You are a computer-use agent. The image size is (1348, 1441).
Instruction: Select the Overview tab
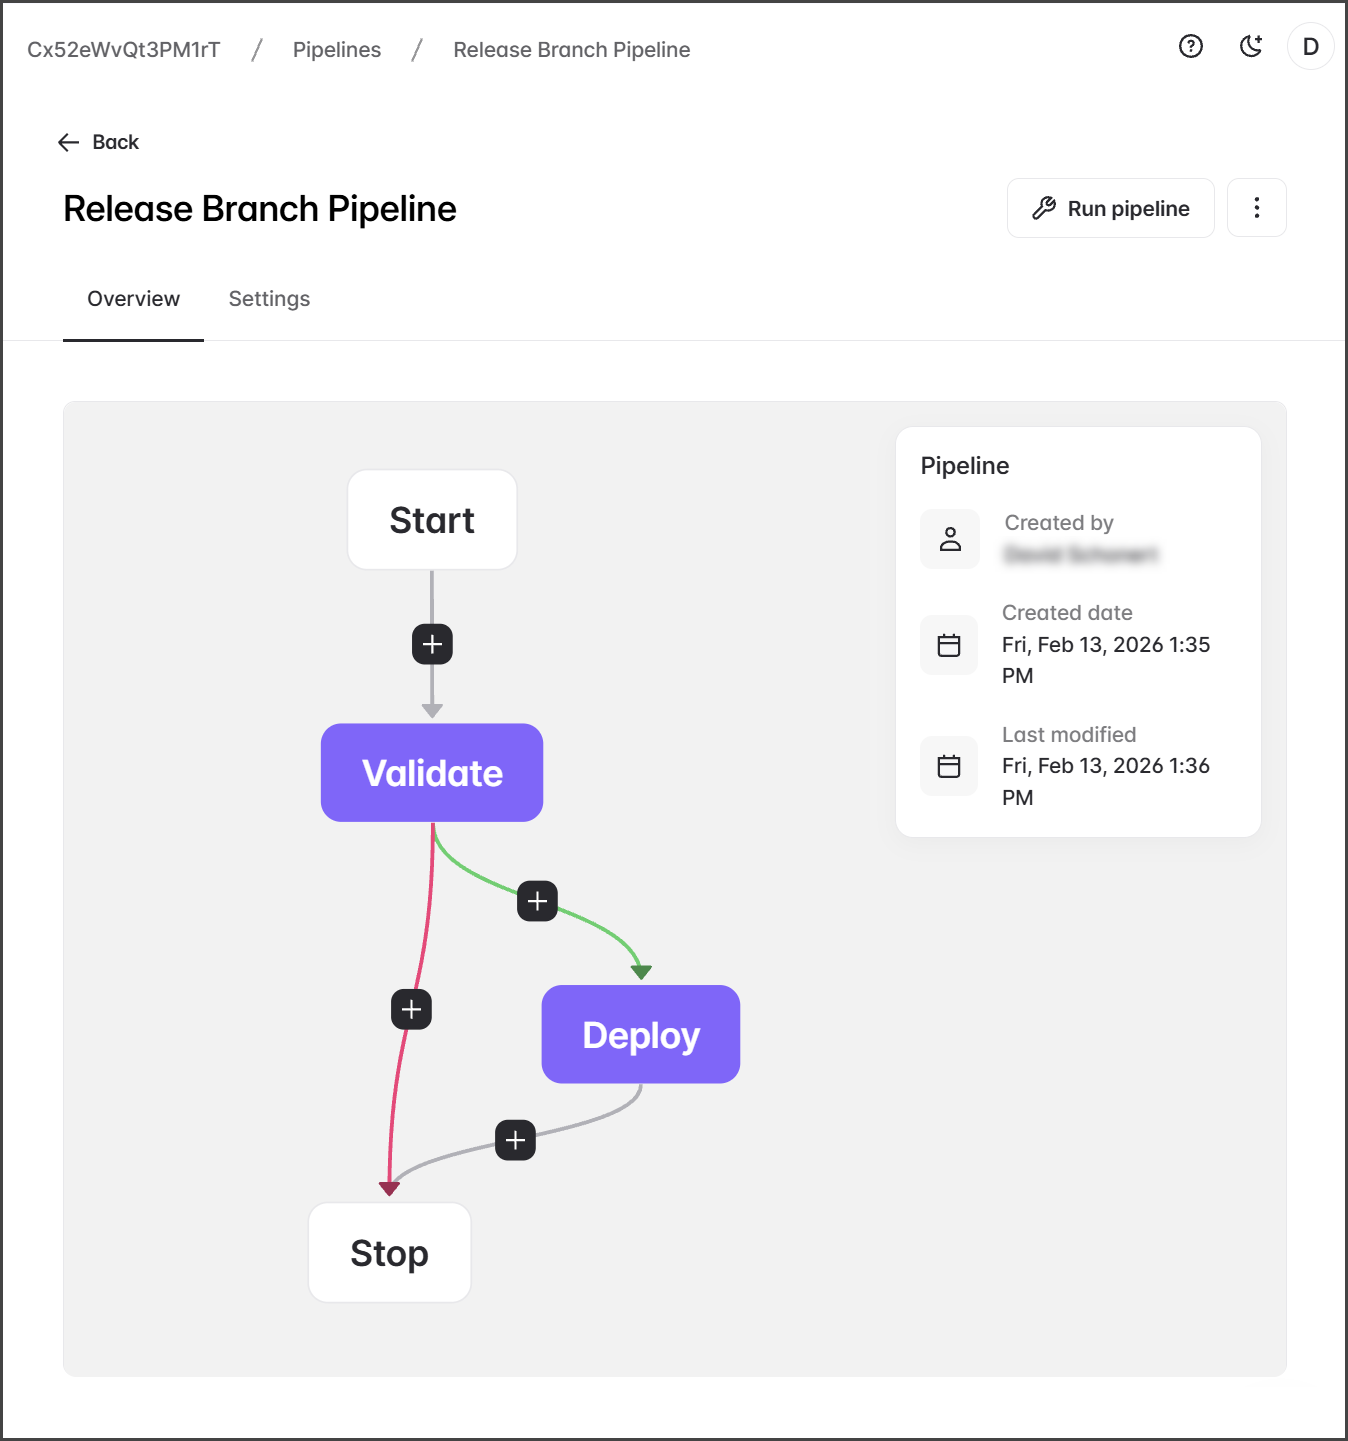pos(133,299)
